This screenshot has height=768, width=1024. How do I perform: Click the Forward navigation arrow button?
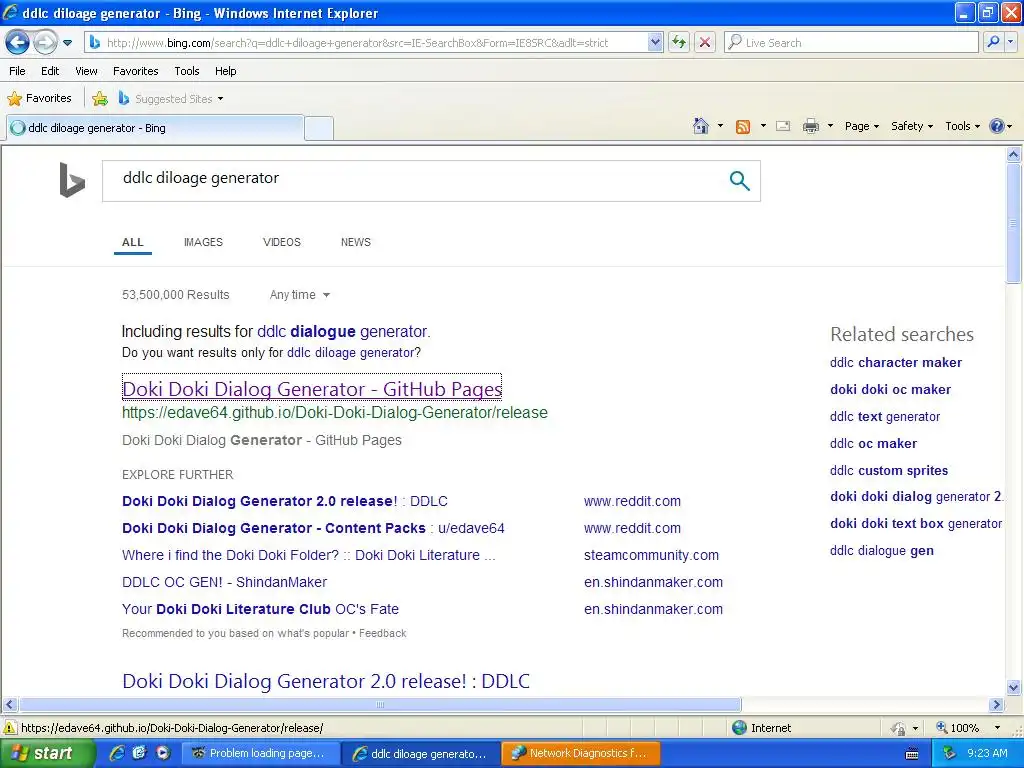click(45, 43)
